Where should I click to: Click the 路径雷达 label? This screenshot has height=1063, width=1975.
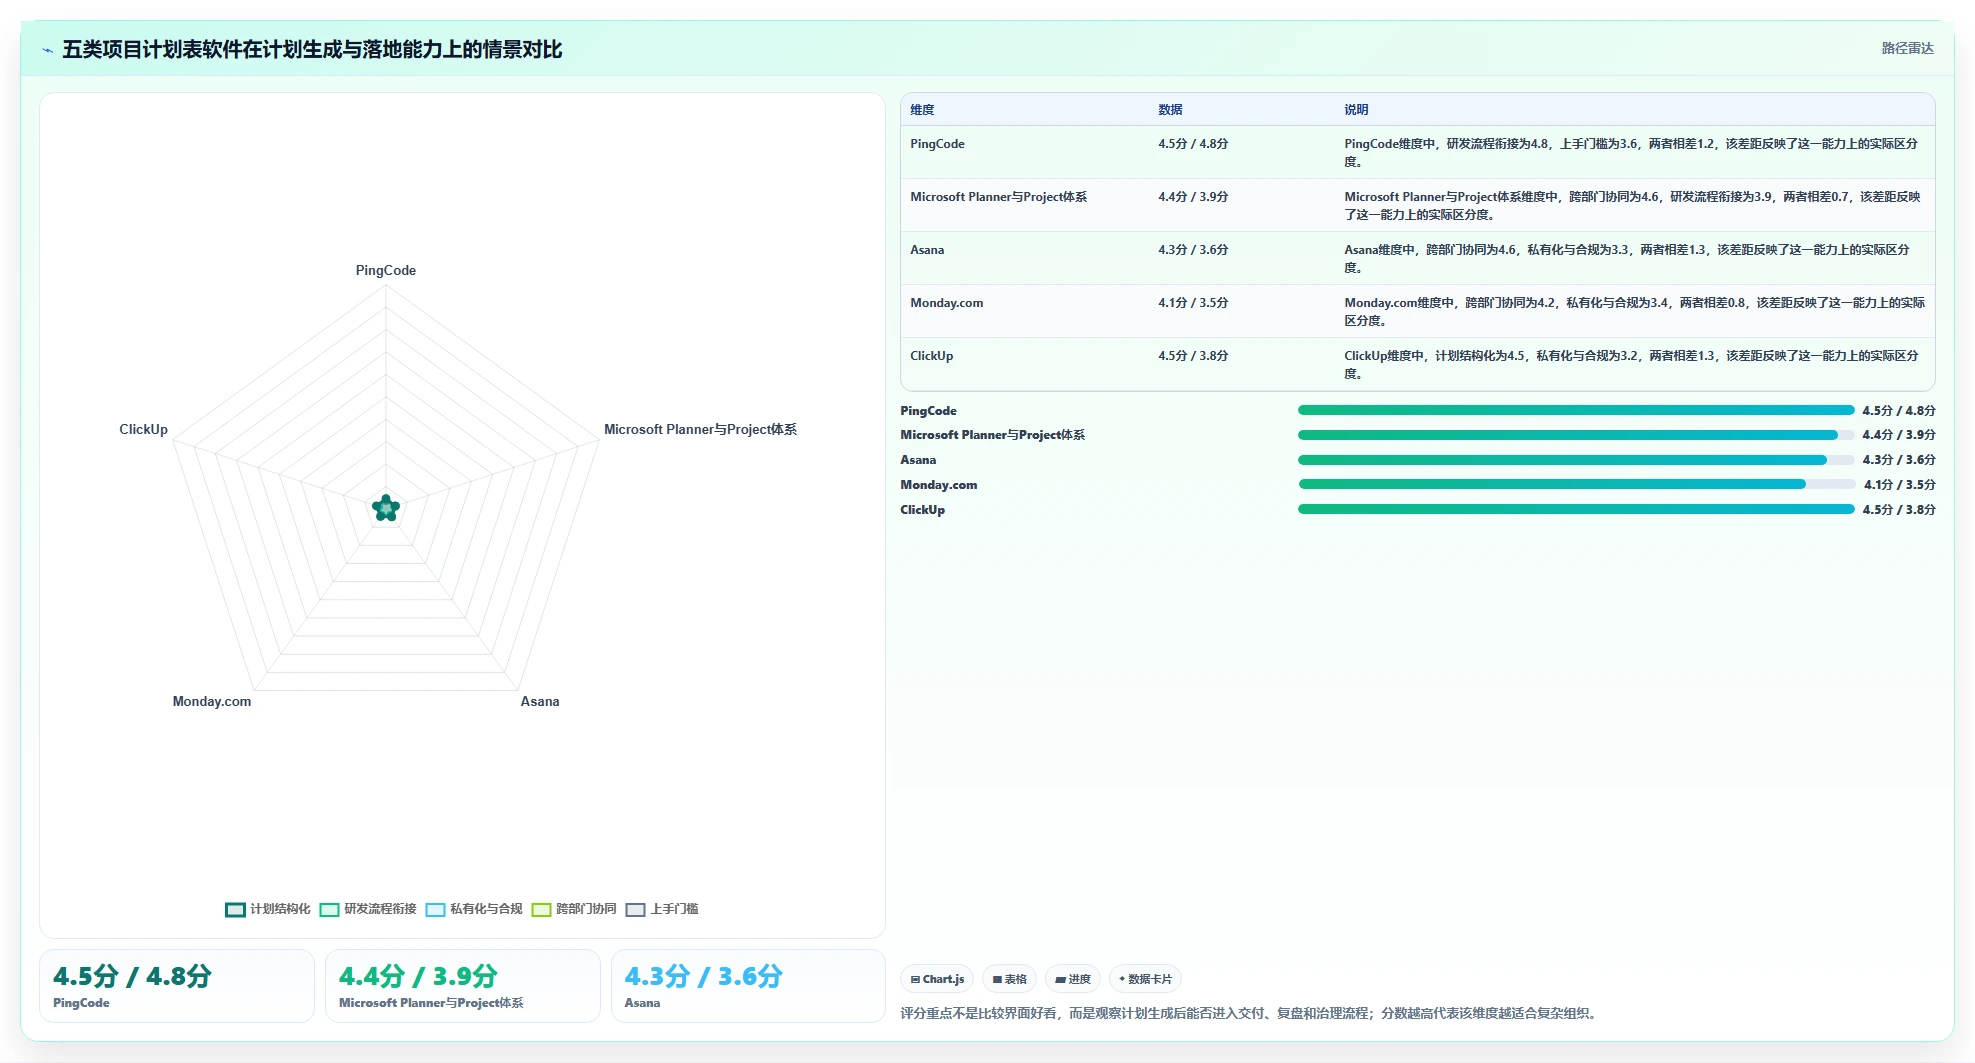tap(1907, 48)
